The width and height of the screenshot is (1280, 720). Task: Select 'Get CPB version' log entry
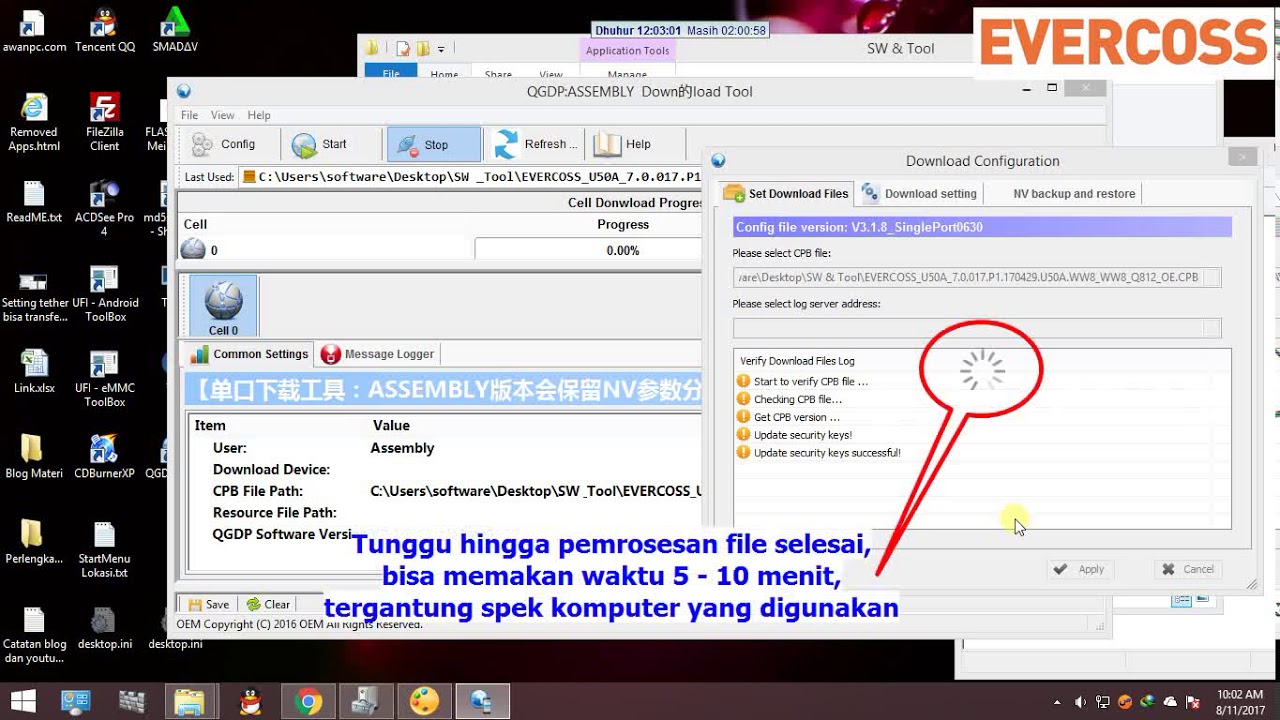[x=788, y=417]
